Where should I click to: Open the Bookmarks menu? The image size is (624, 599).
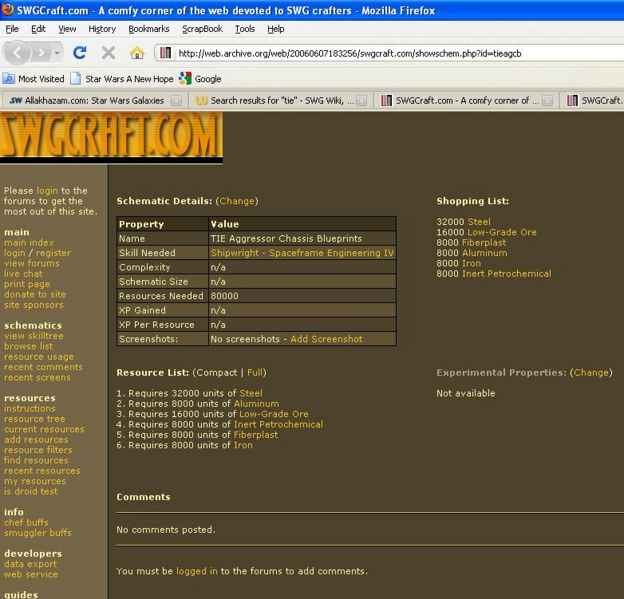(x=148, y=29)
